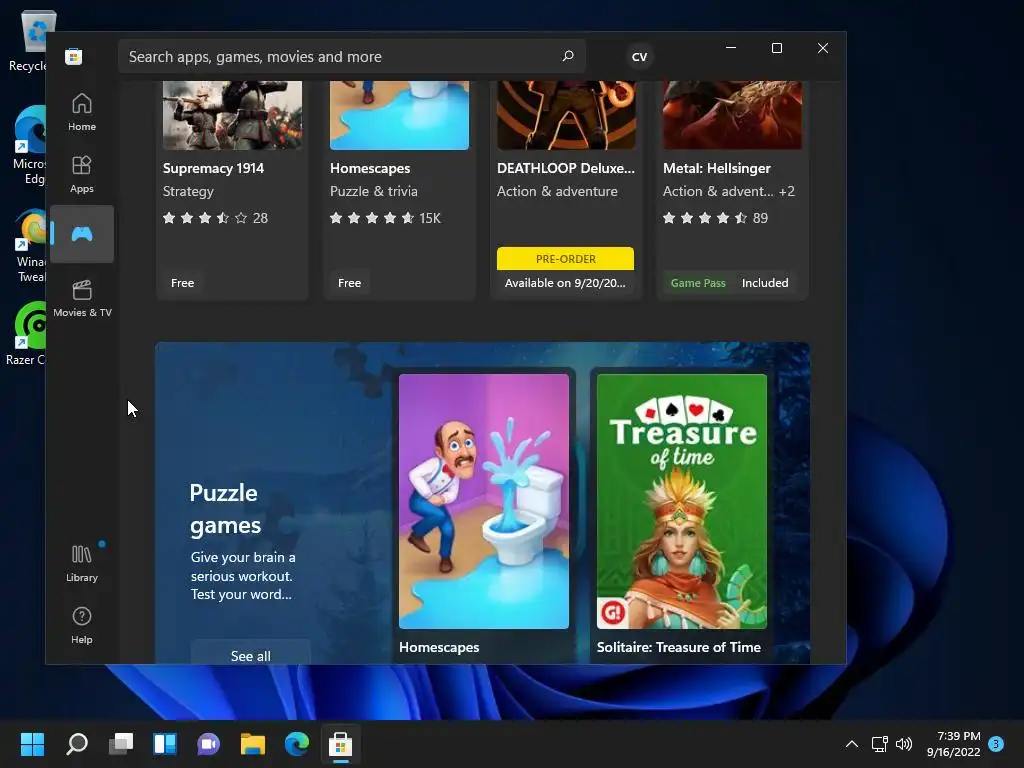Click Microsoft Store taskbar icon
This screenshot has width=1024, height=768.
coord(340,743)
